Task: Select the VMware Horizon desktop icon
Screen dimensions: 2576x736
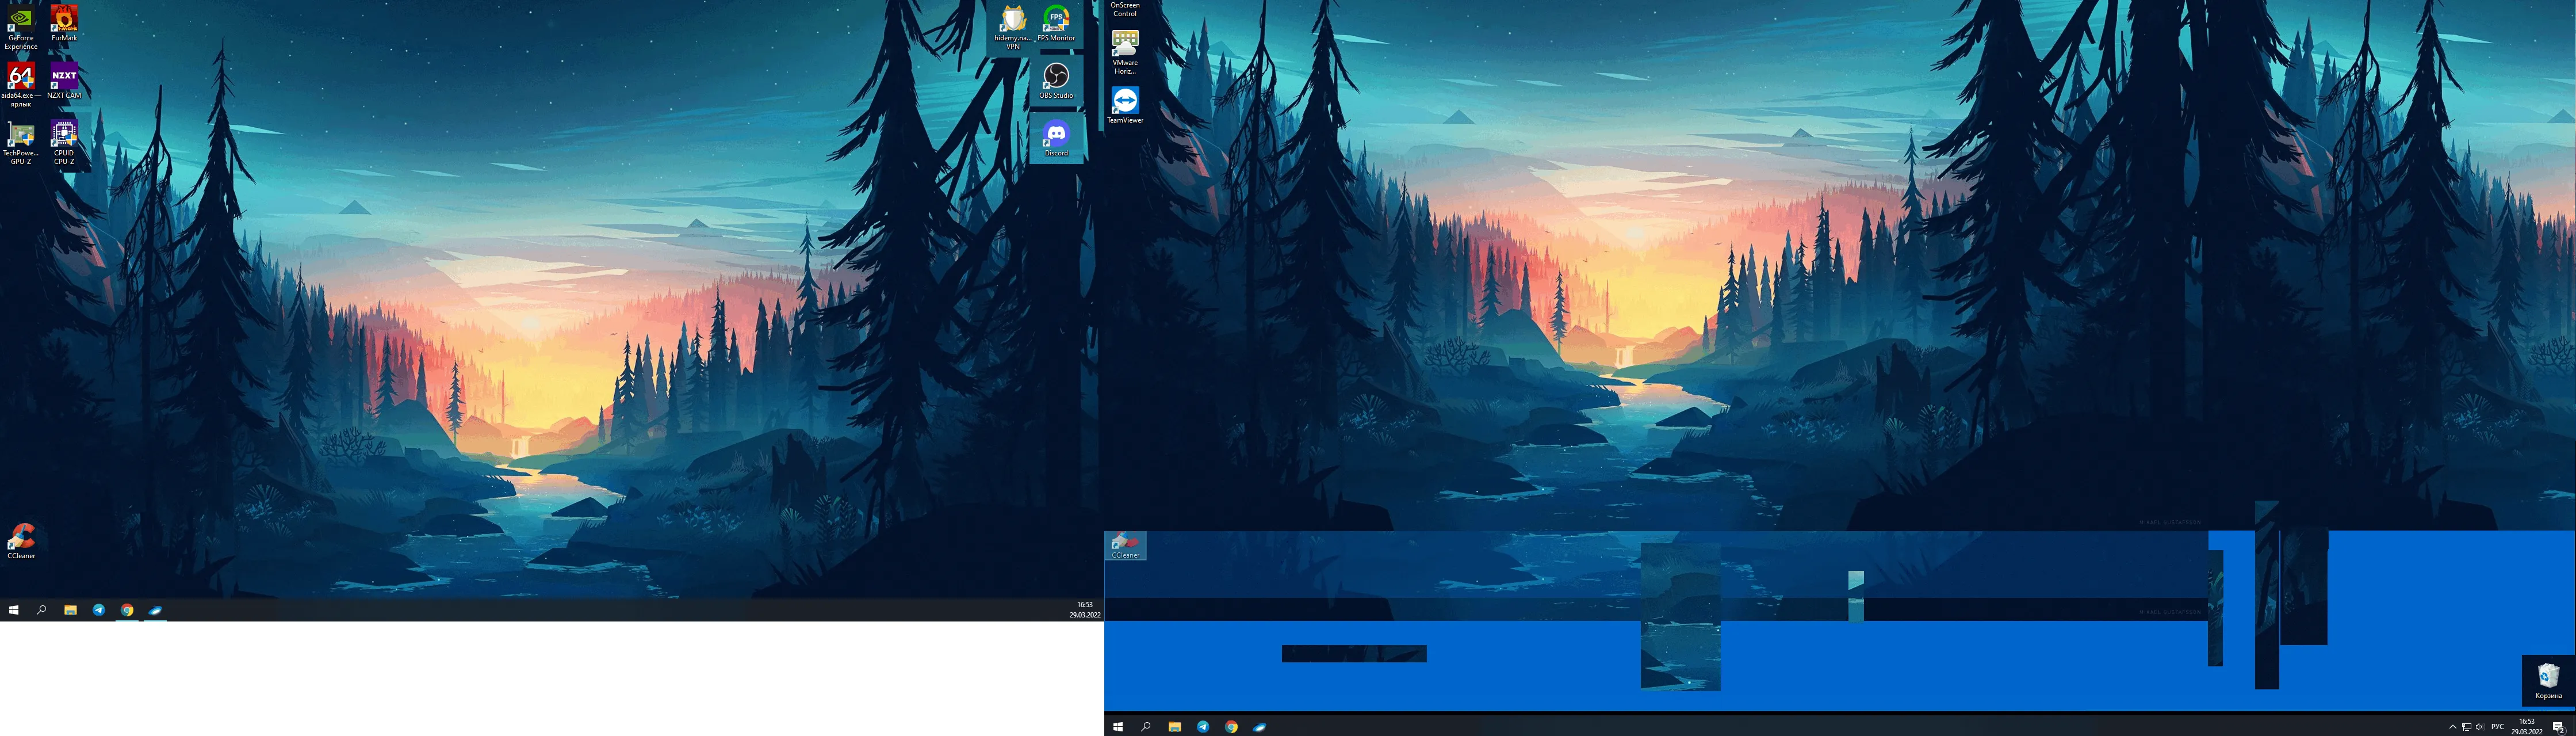Action: pyautogui.click(x=1125, y=52)
